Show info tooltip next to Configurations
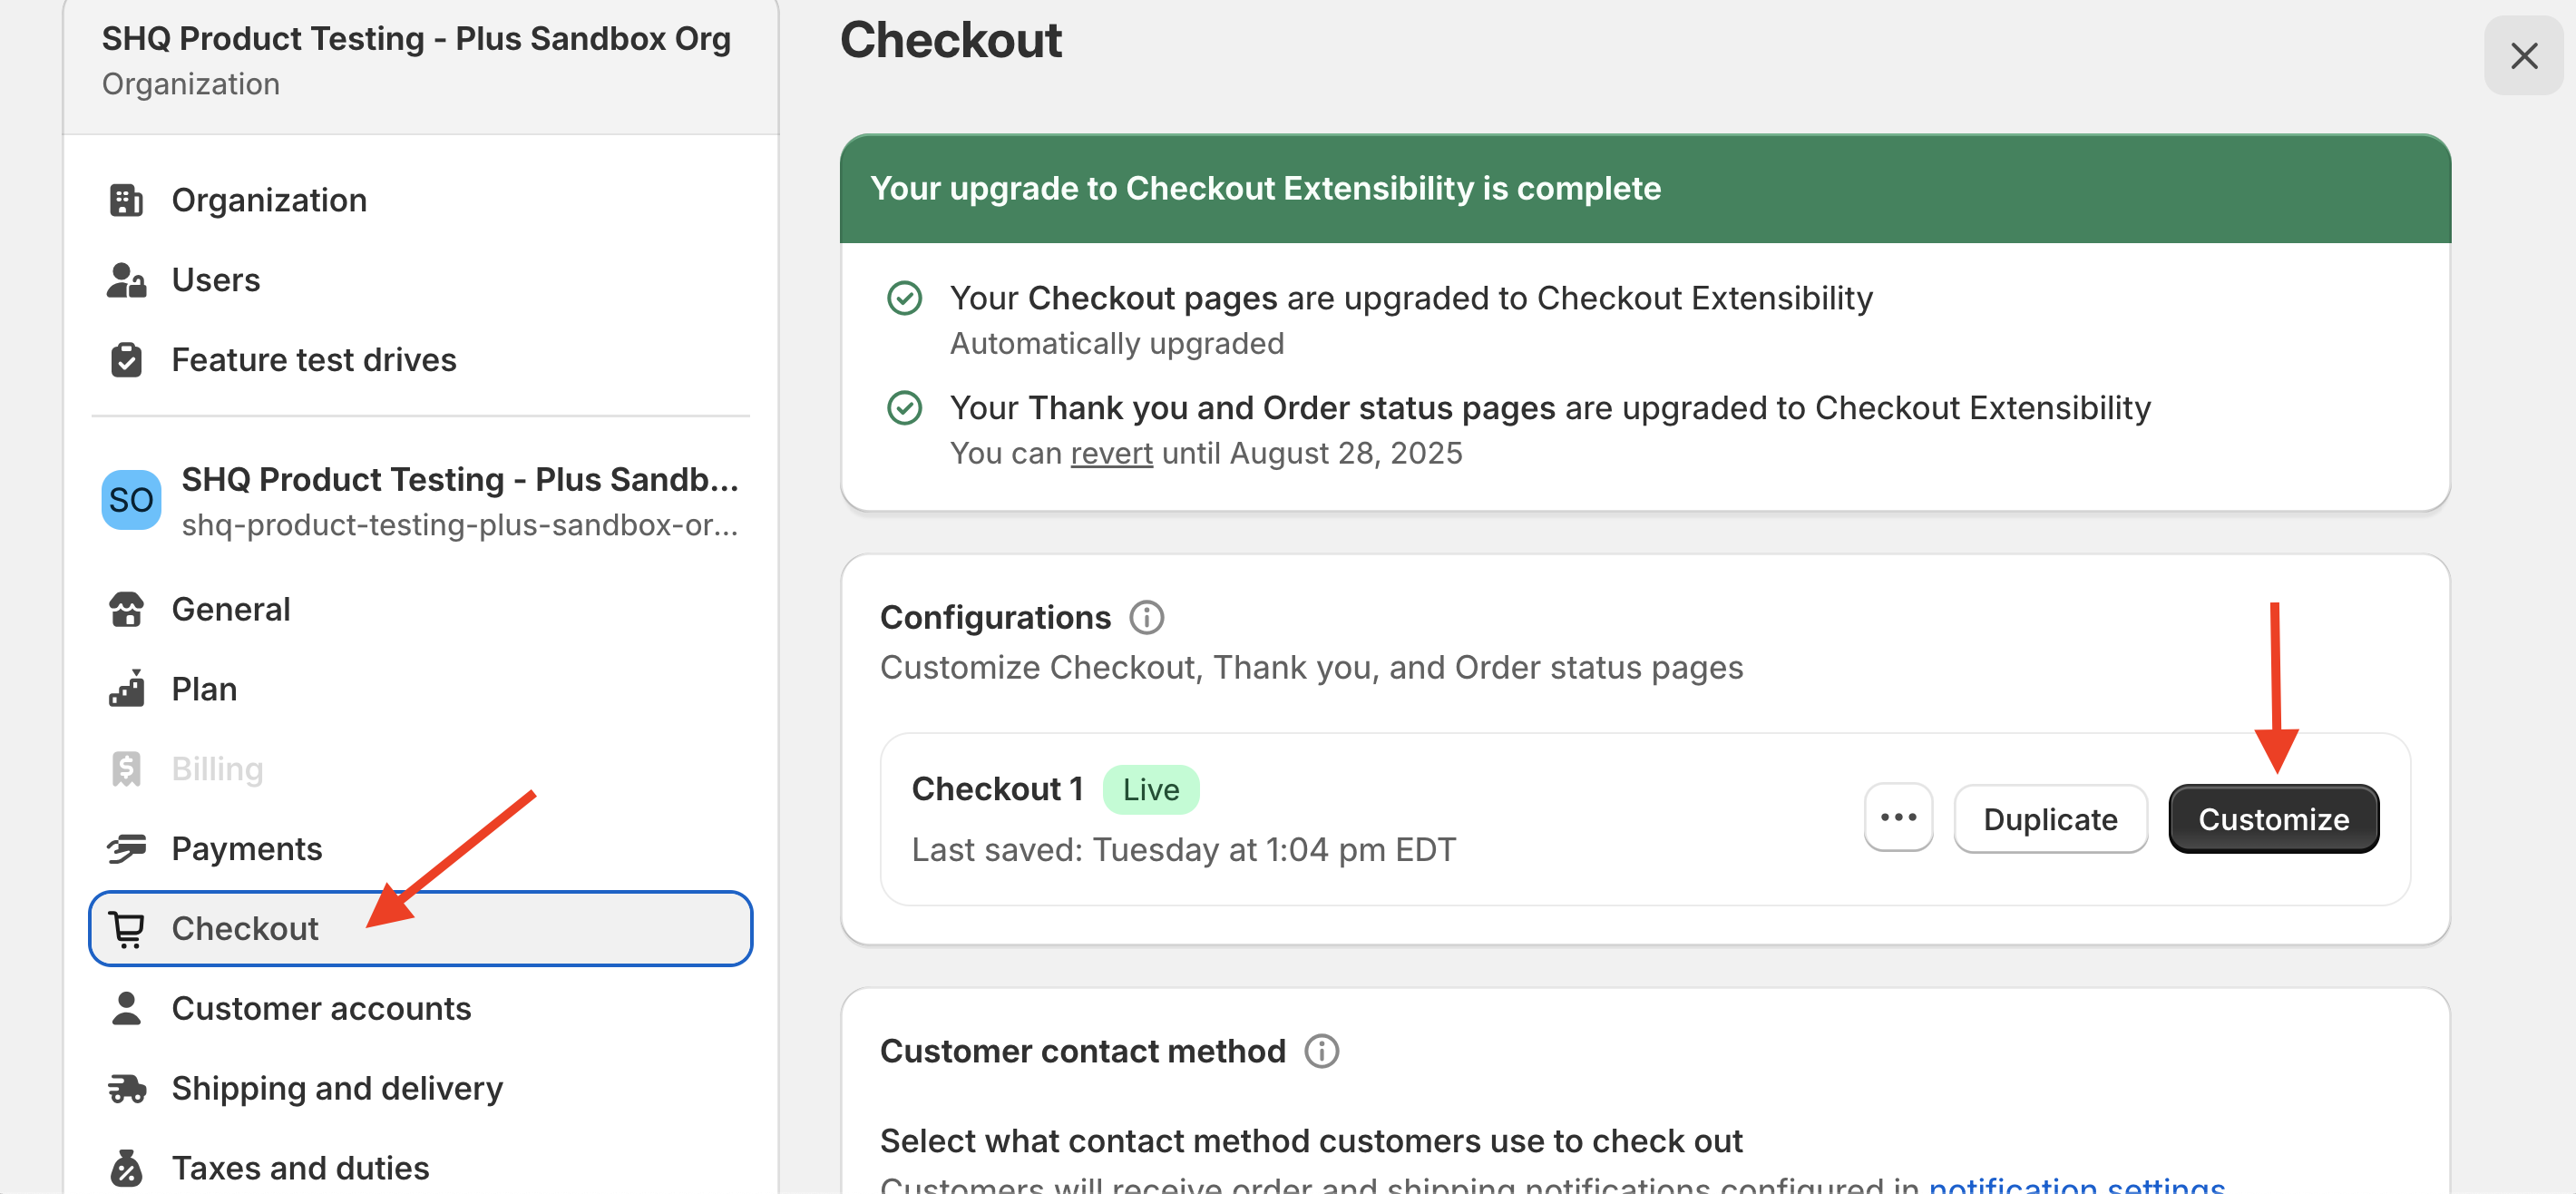Screen dimensions: 2576x1194 point(1146,618)
